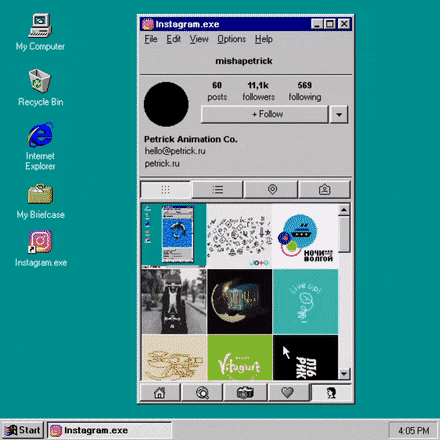
Task: Click the + Follow button
Action: click(x=265, y=114)
